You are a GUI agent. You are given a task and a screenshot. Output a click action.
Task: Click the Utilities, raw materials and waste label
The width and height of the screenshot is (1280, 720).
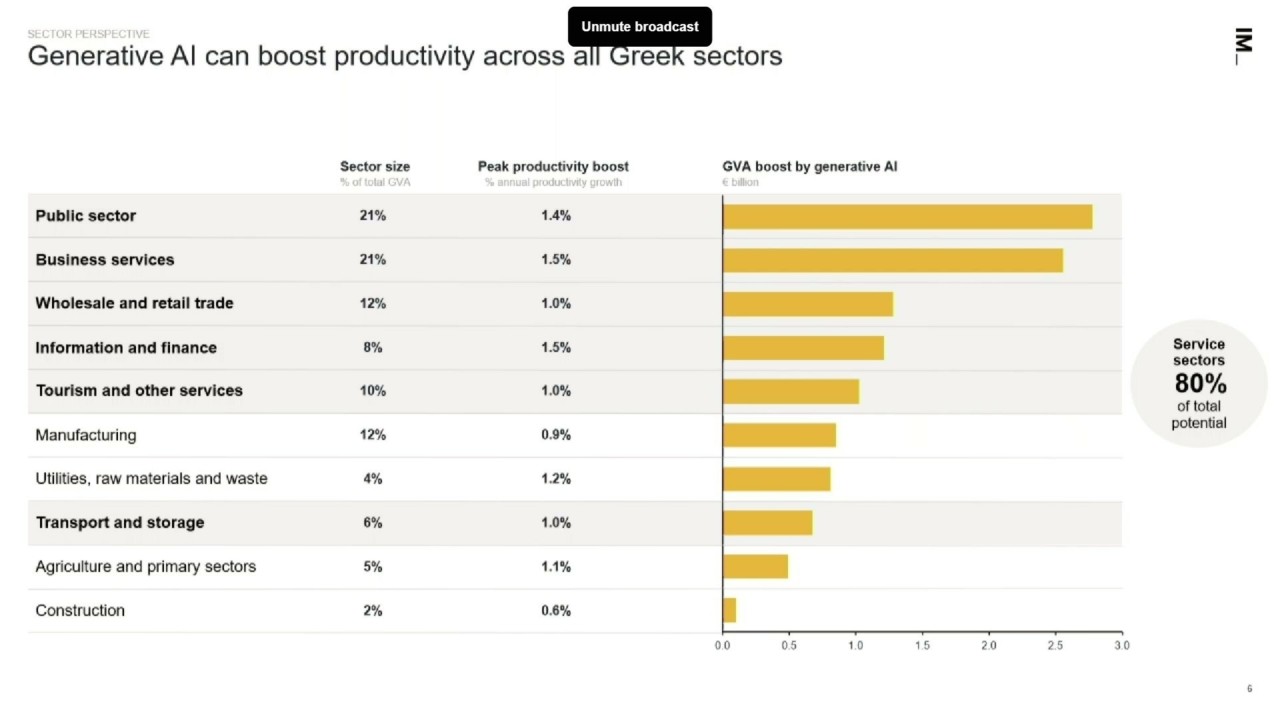coord(151,479)
